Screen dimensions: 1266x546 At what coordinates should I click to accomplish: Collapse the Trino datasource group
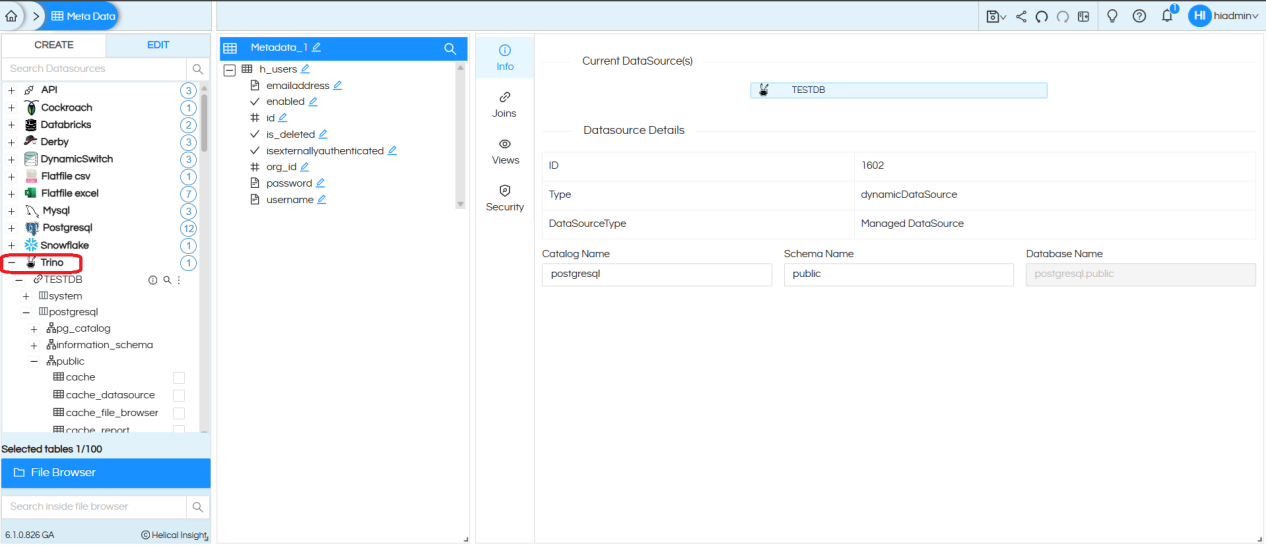point(12,263)
